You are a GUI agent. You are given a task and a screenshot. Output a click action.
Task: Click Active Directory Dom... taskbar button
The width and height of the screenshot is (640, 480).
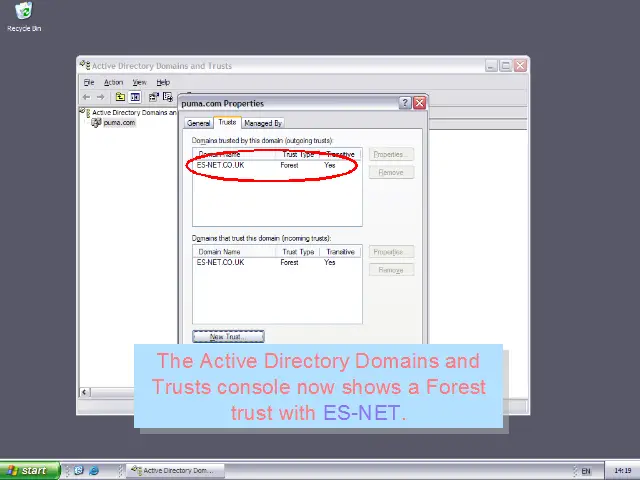click(x=175, y=471)
